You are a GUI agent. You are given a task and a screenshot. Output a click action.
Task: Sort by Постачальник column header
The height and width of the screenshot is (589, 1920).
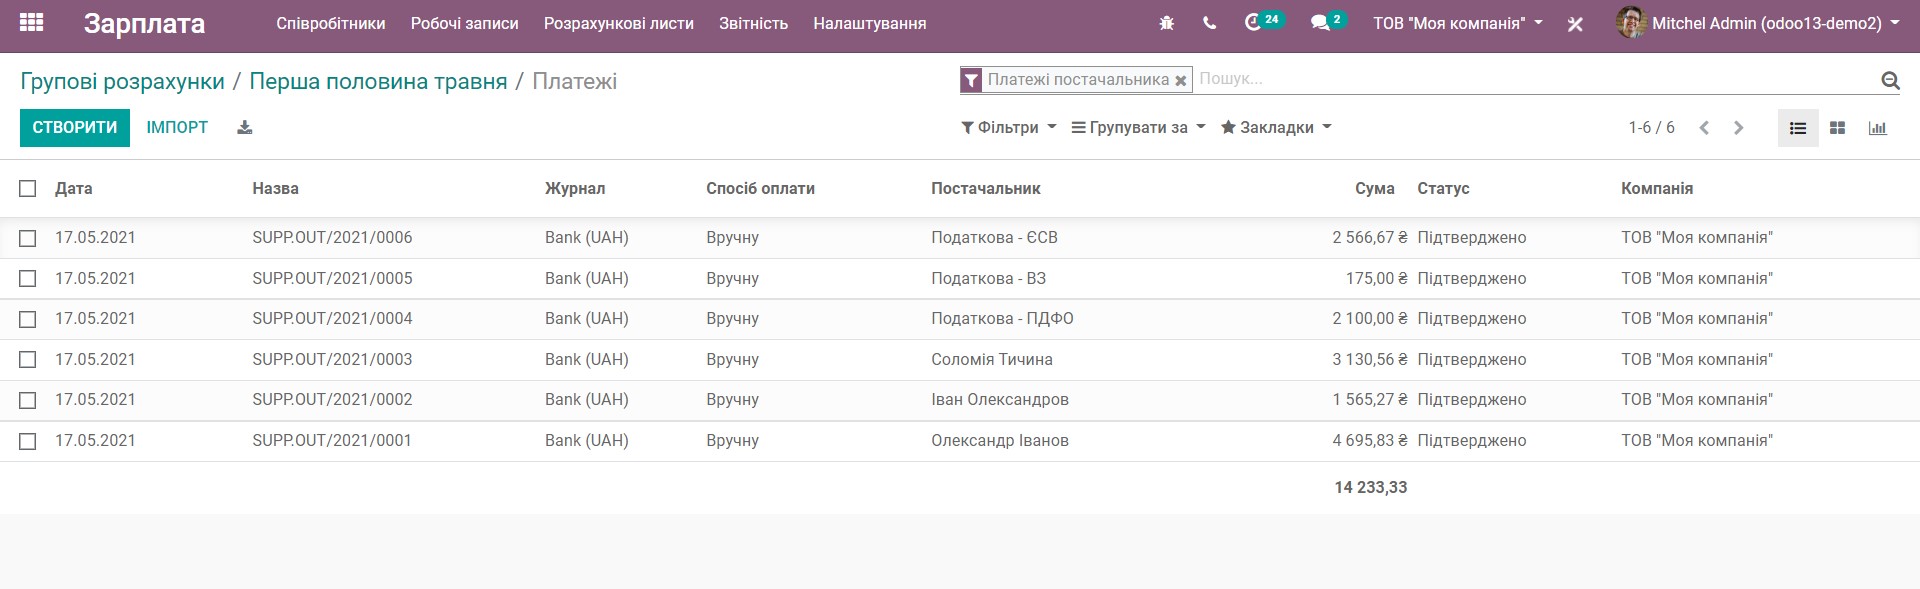[986, 188]
